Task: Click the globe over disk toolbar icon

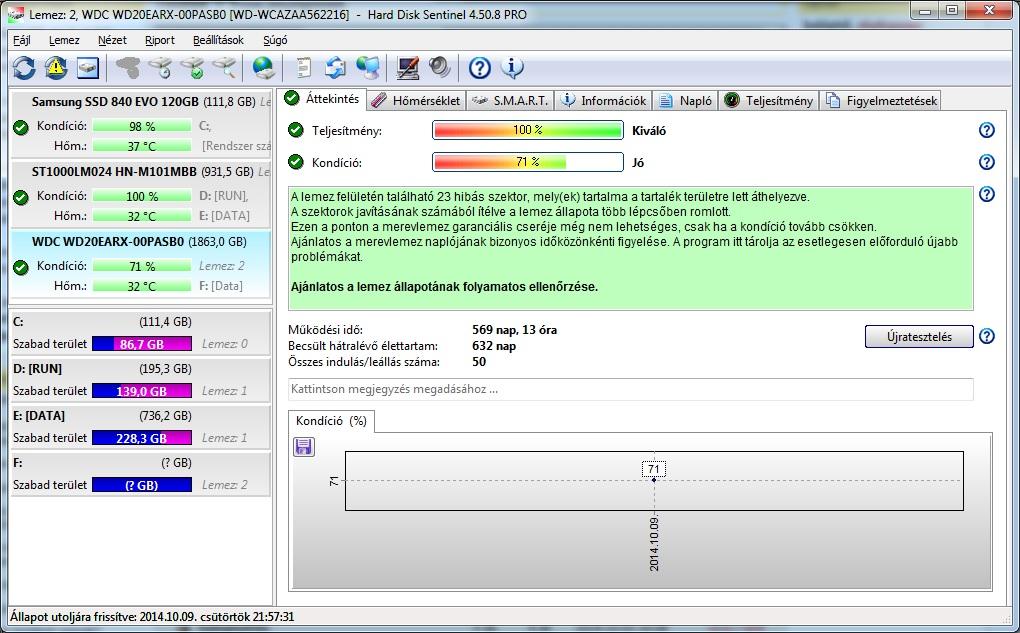Action: click(x=263, y=68)
